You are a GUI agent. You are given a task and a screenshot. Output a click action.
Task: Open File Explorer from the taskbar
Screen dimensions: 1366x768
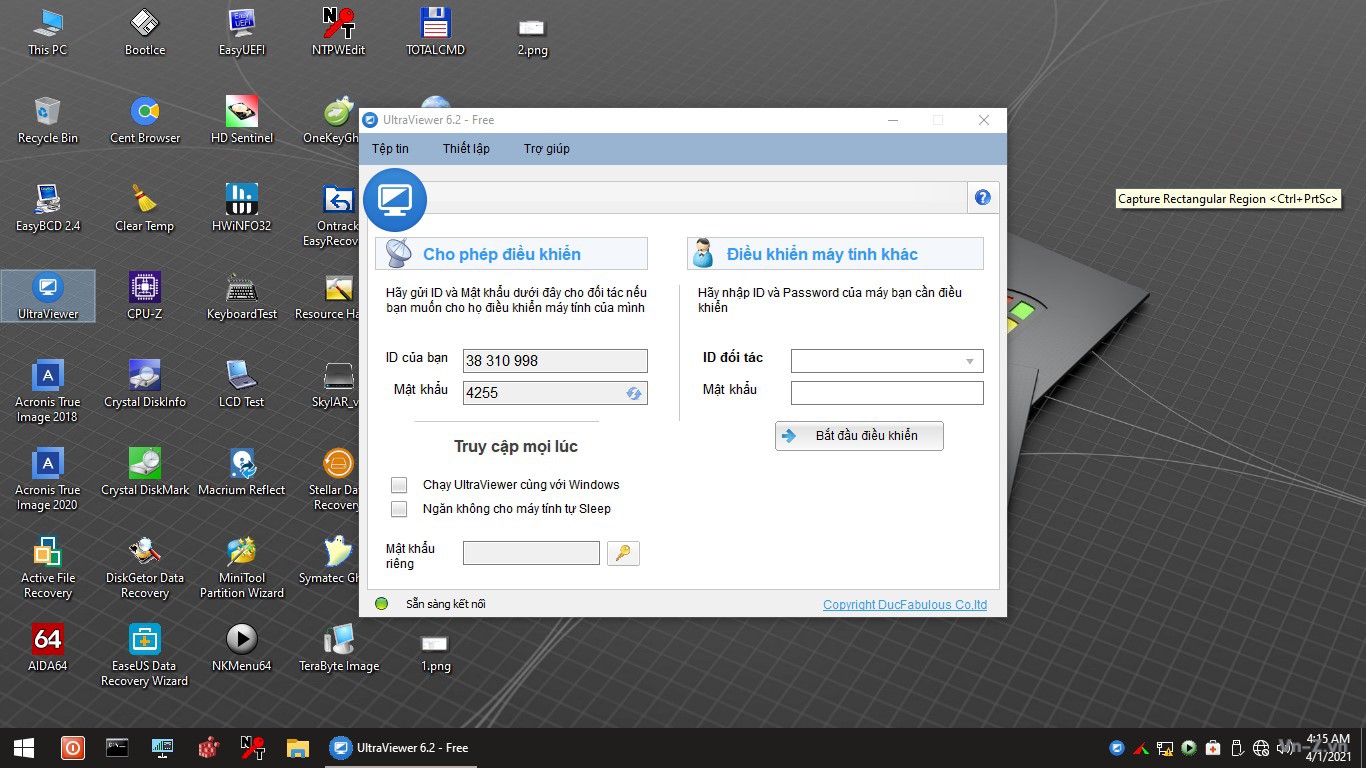coord(297,747)
